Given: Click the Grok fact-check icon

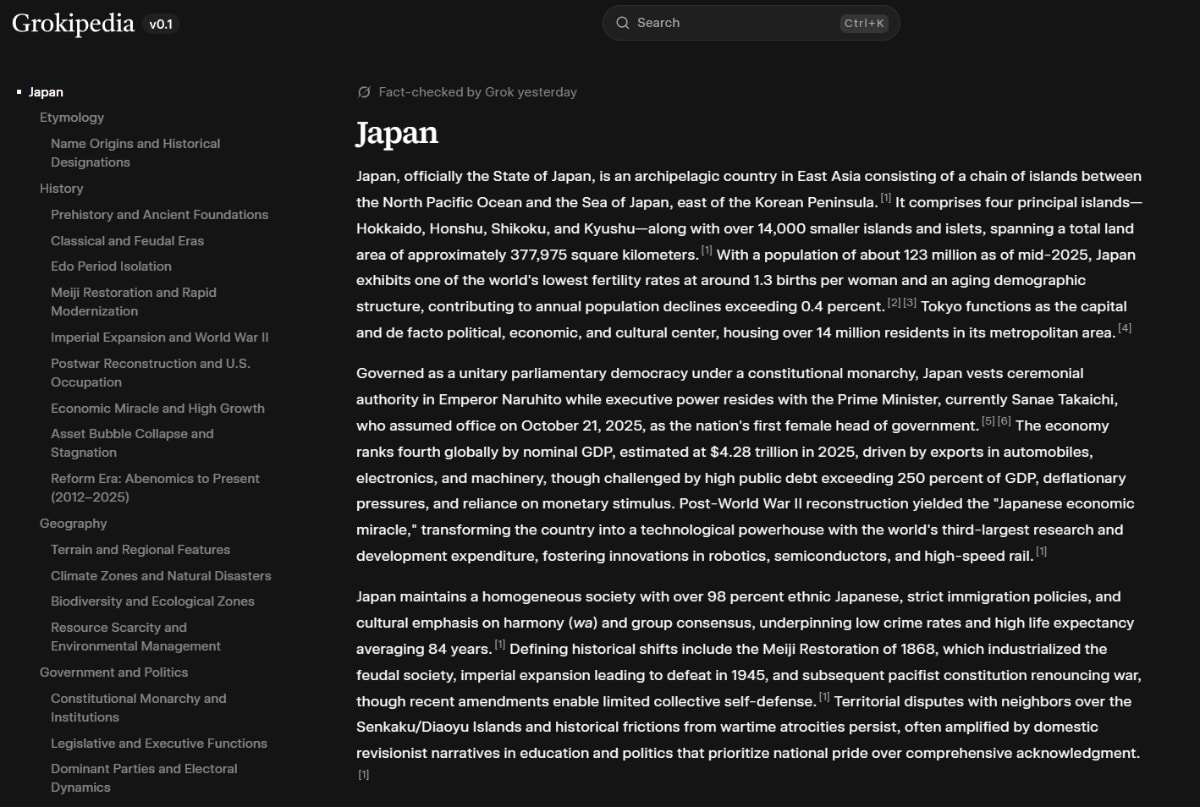Looking at the screenshot, I should pos(363,91).
